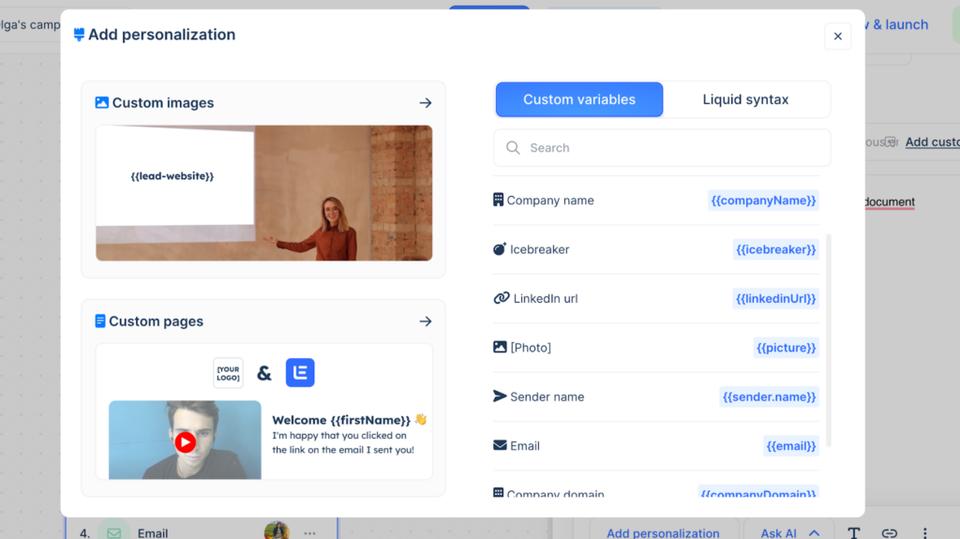Switch to the Liquid syntax tab
960x539 pixels.
pos(745,99)
